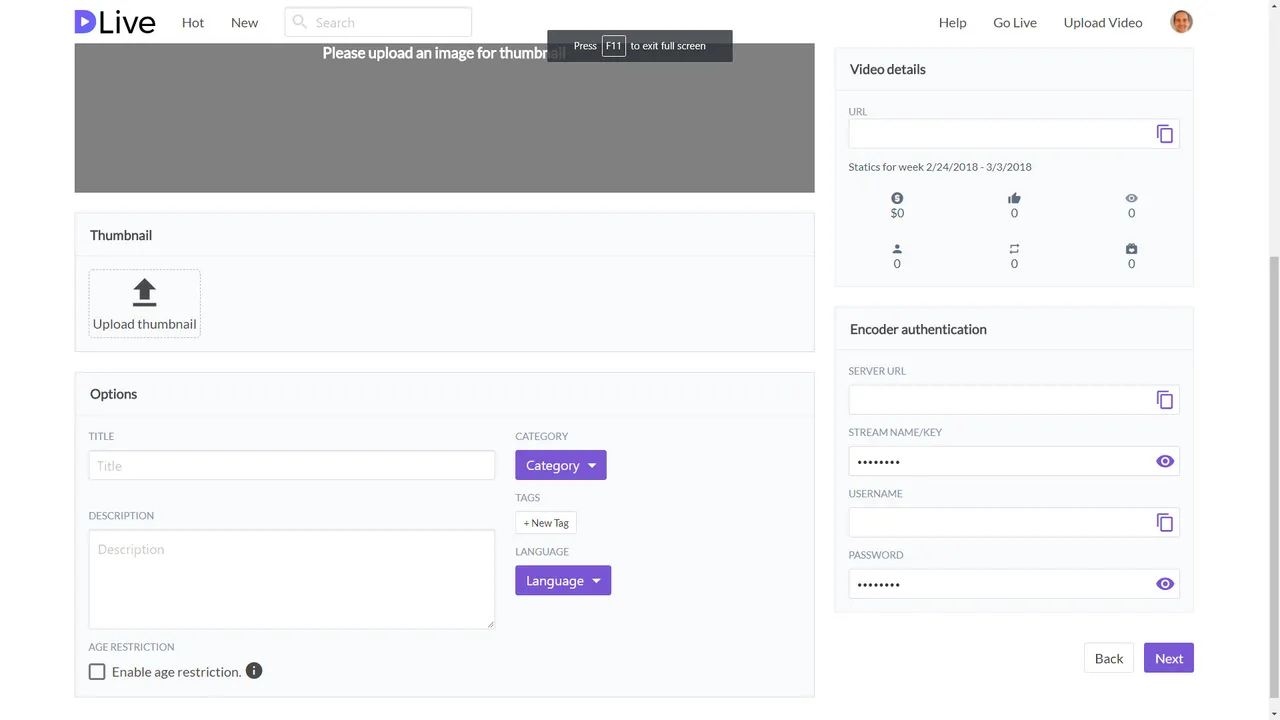Image resolution: width=1280 pixels, height=720 pixels.
Task: Select Upload Video in header
Action: tap(1103, 22)
